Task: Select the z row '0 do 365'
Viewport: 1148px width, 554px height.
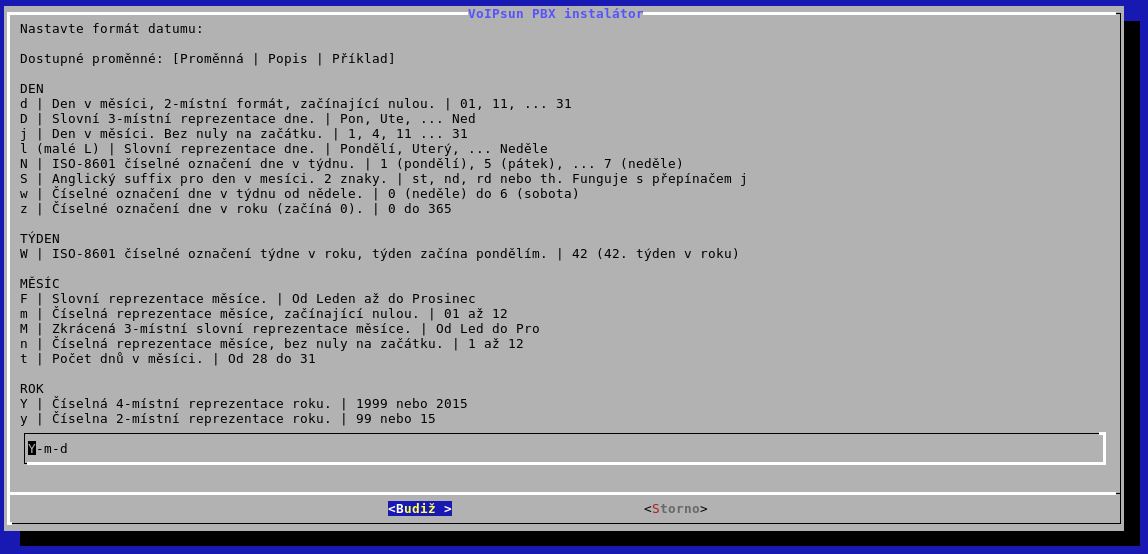Action: [236, 209]
